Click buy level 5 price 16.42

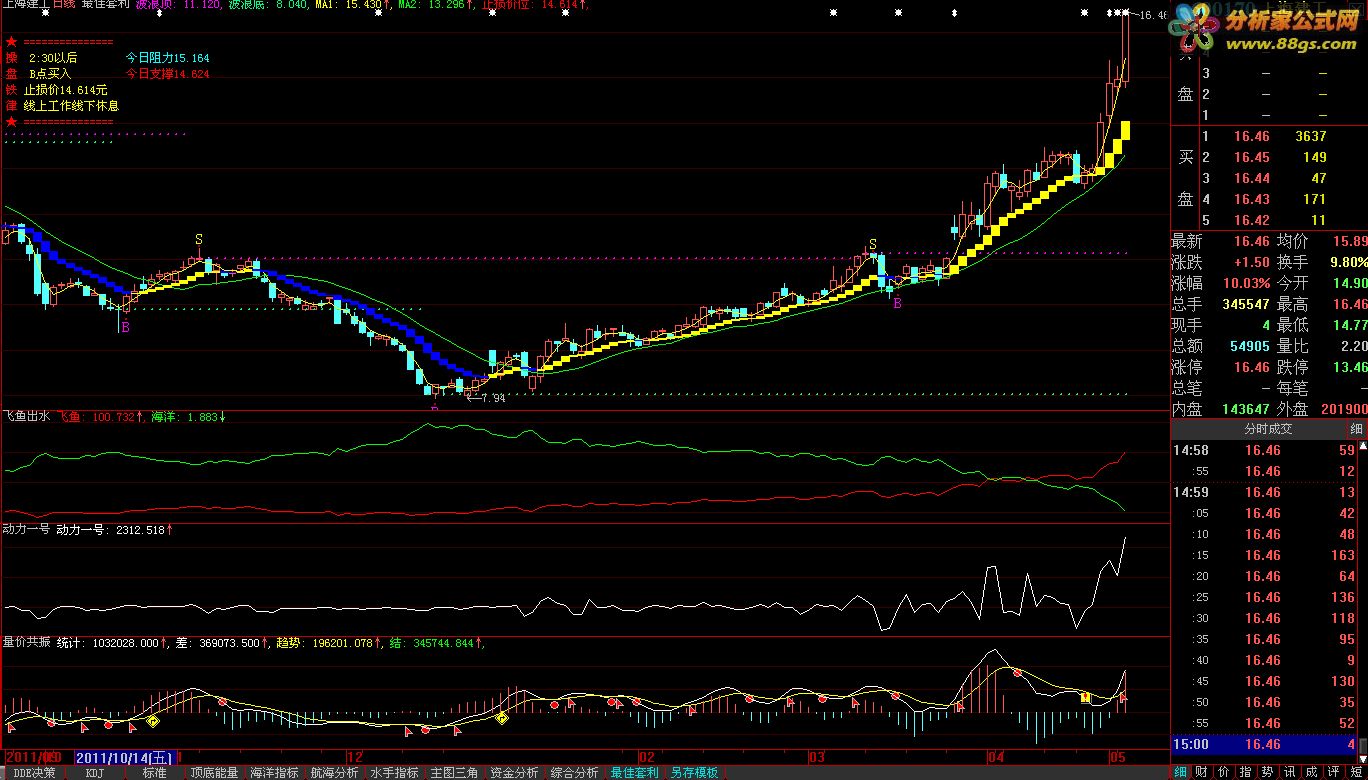pyautogui.click(x=1251, y=220)
